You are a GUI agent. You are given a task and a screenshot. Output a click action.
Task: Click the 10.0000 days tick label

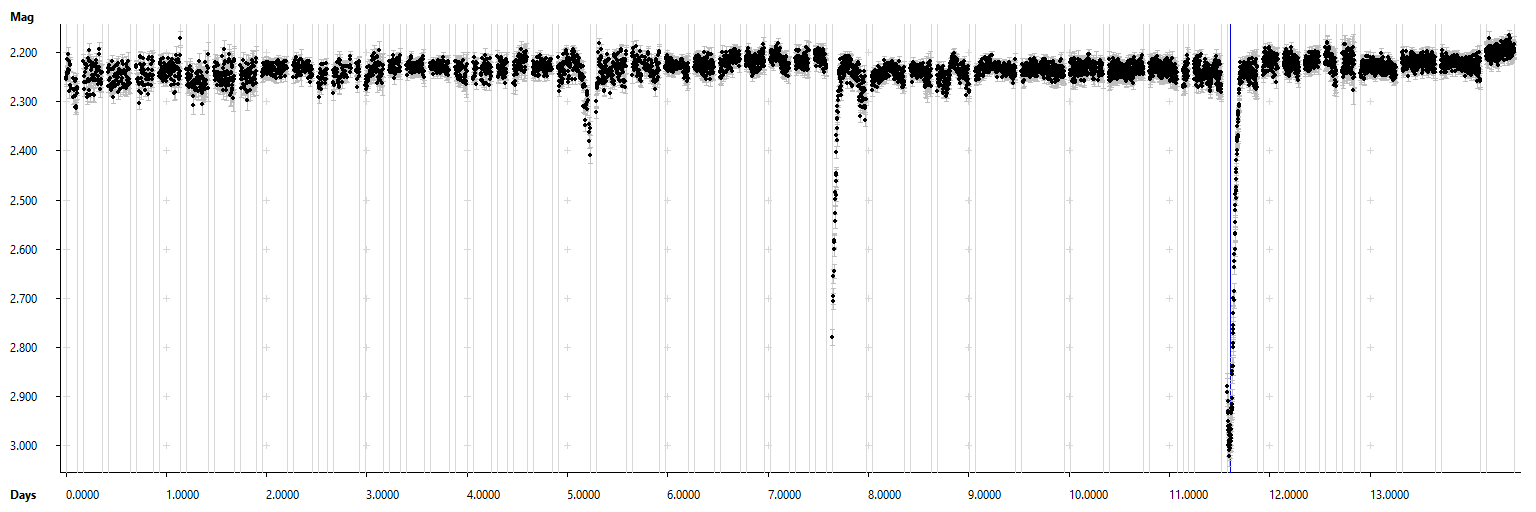pos(1087,495)
